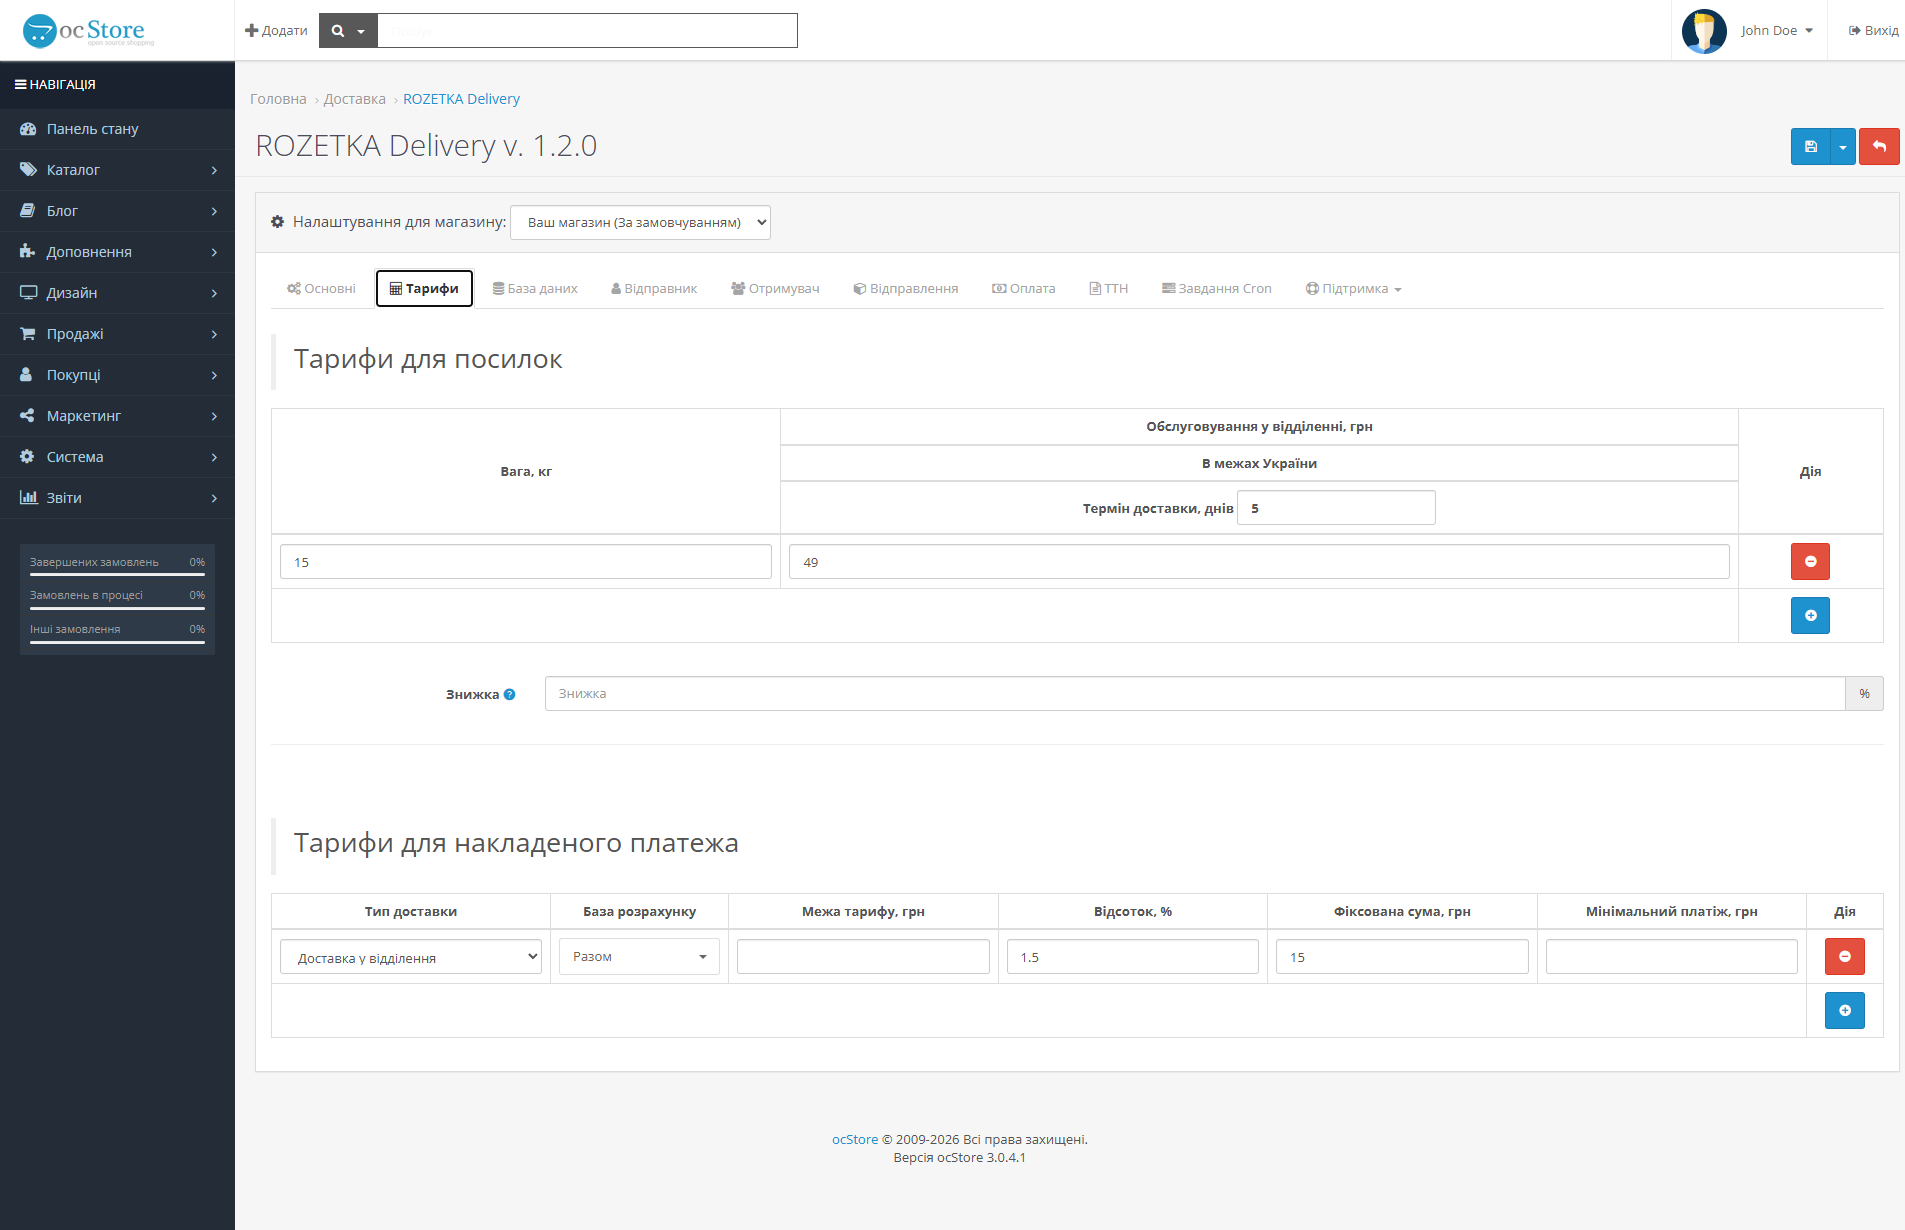Open the save options dropdown arrow

tap(1843, 146)
